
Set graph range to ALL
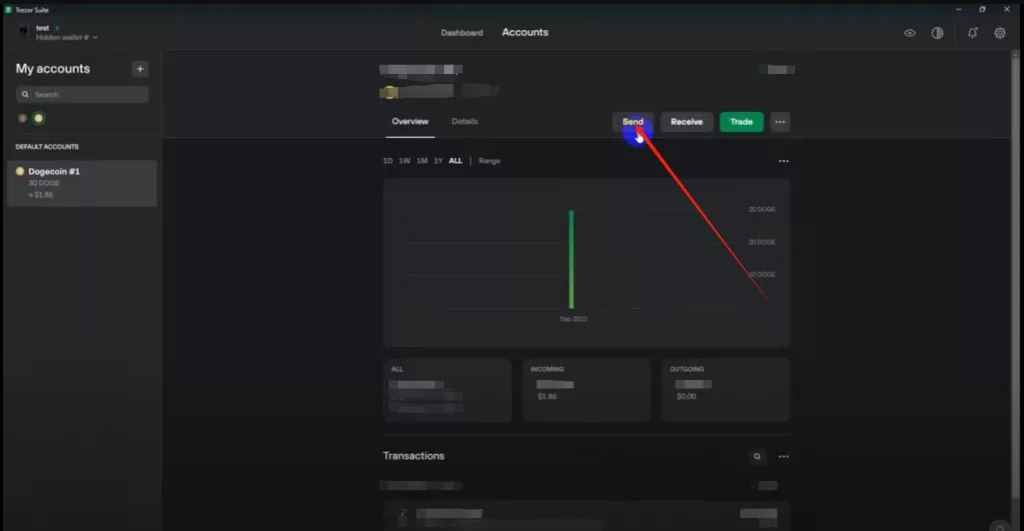[x=455, y=161]
